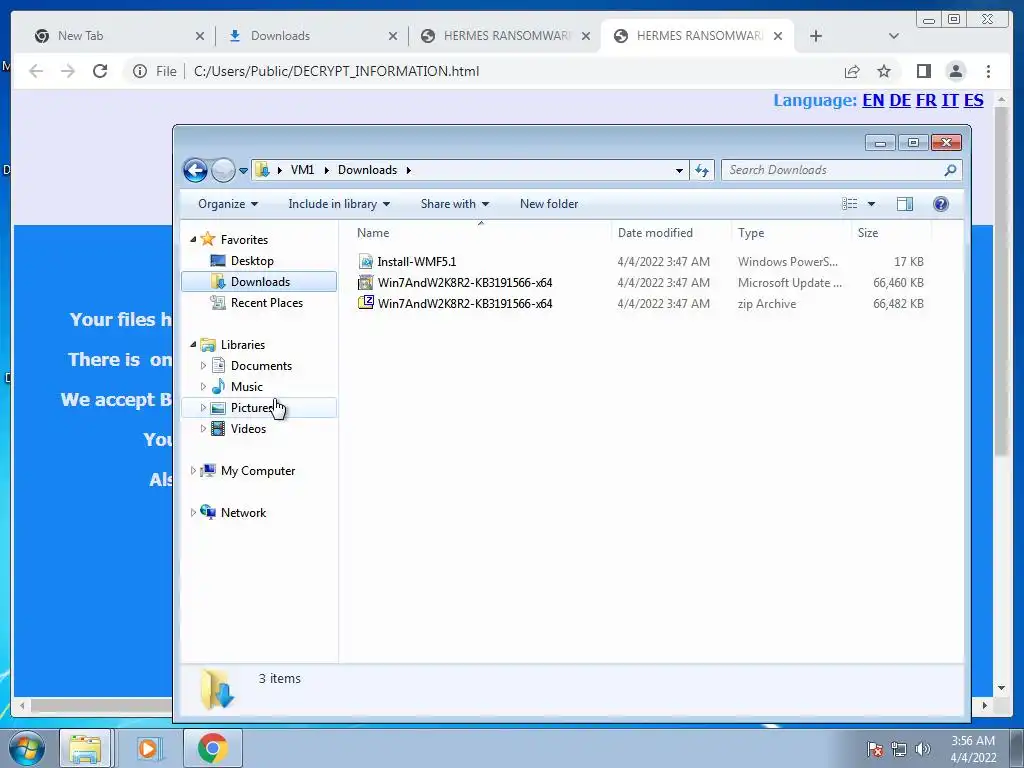
Task: Expand My Computer node
Action: click(193, 470)
